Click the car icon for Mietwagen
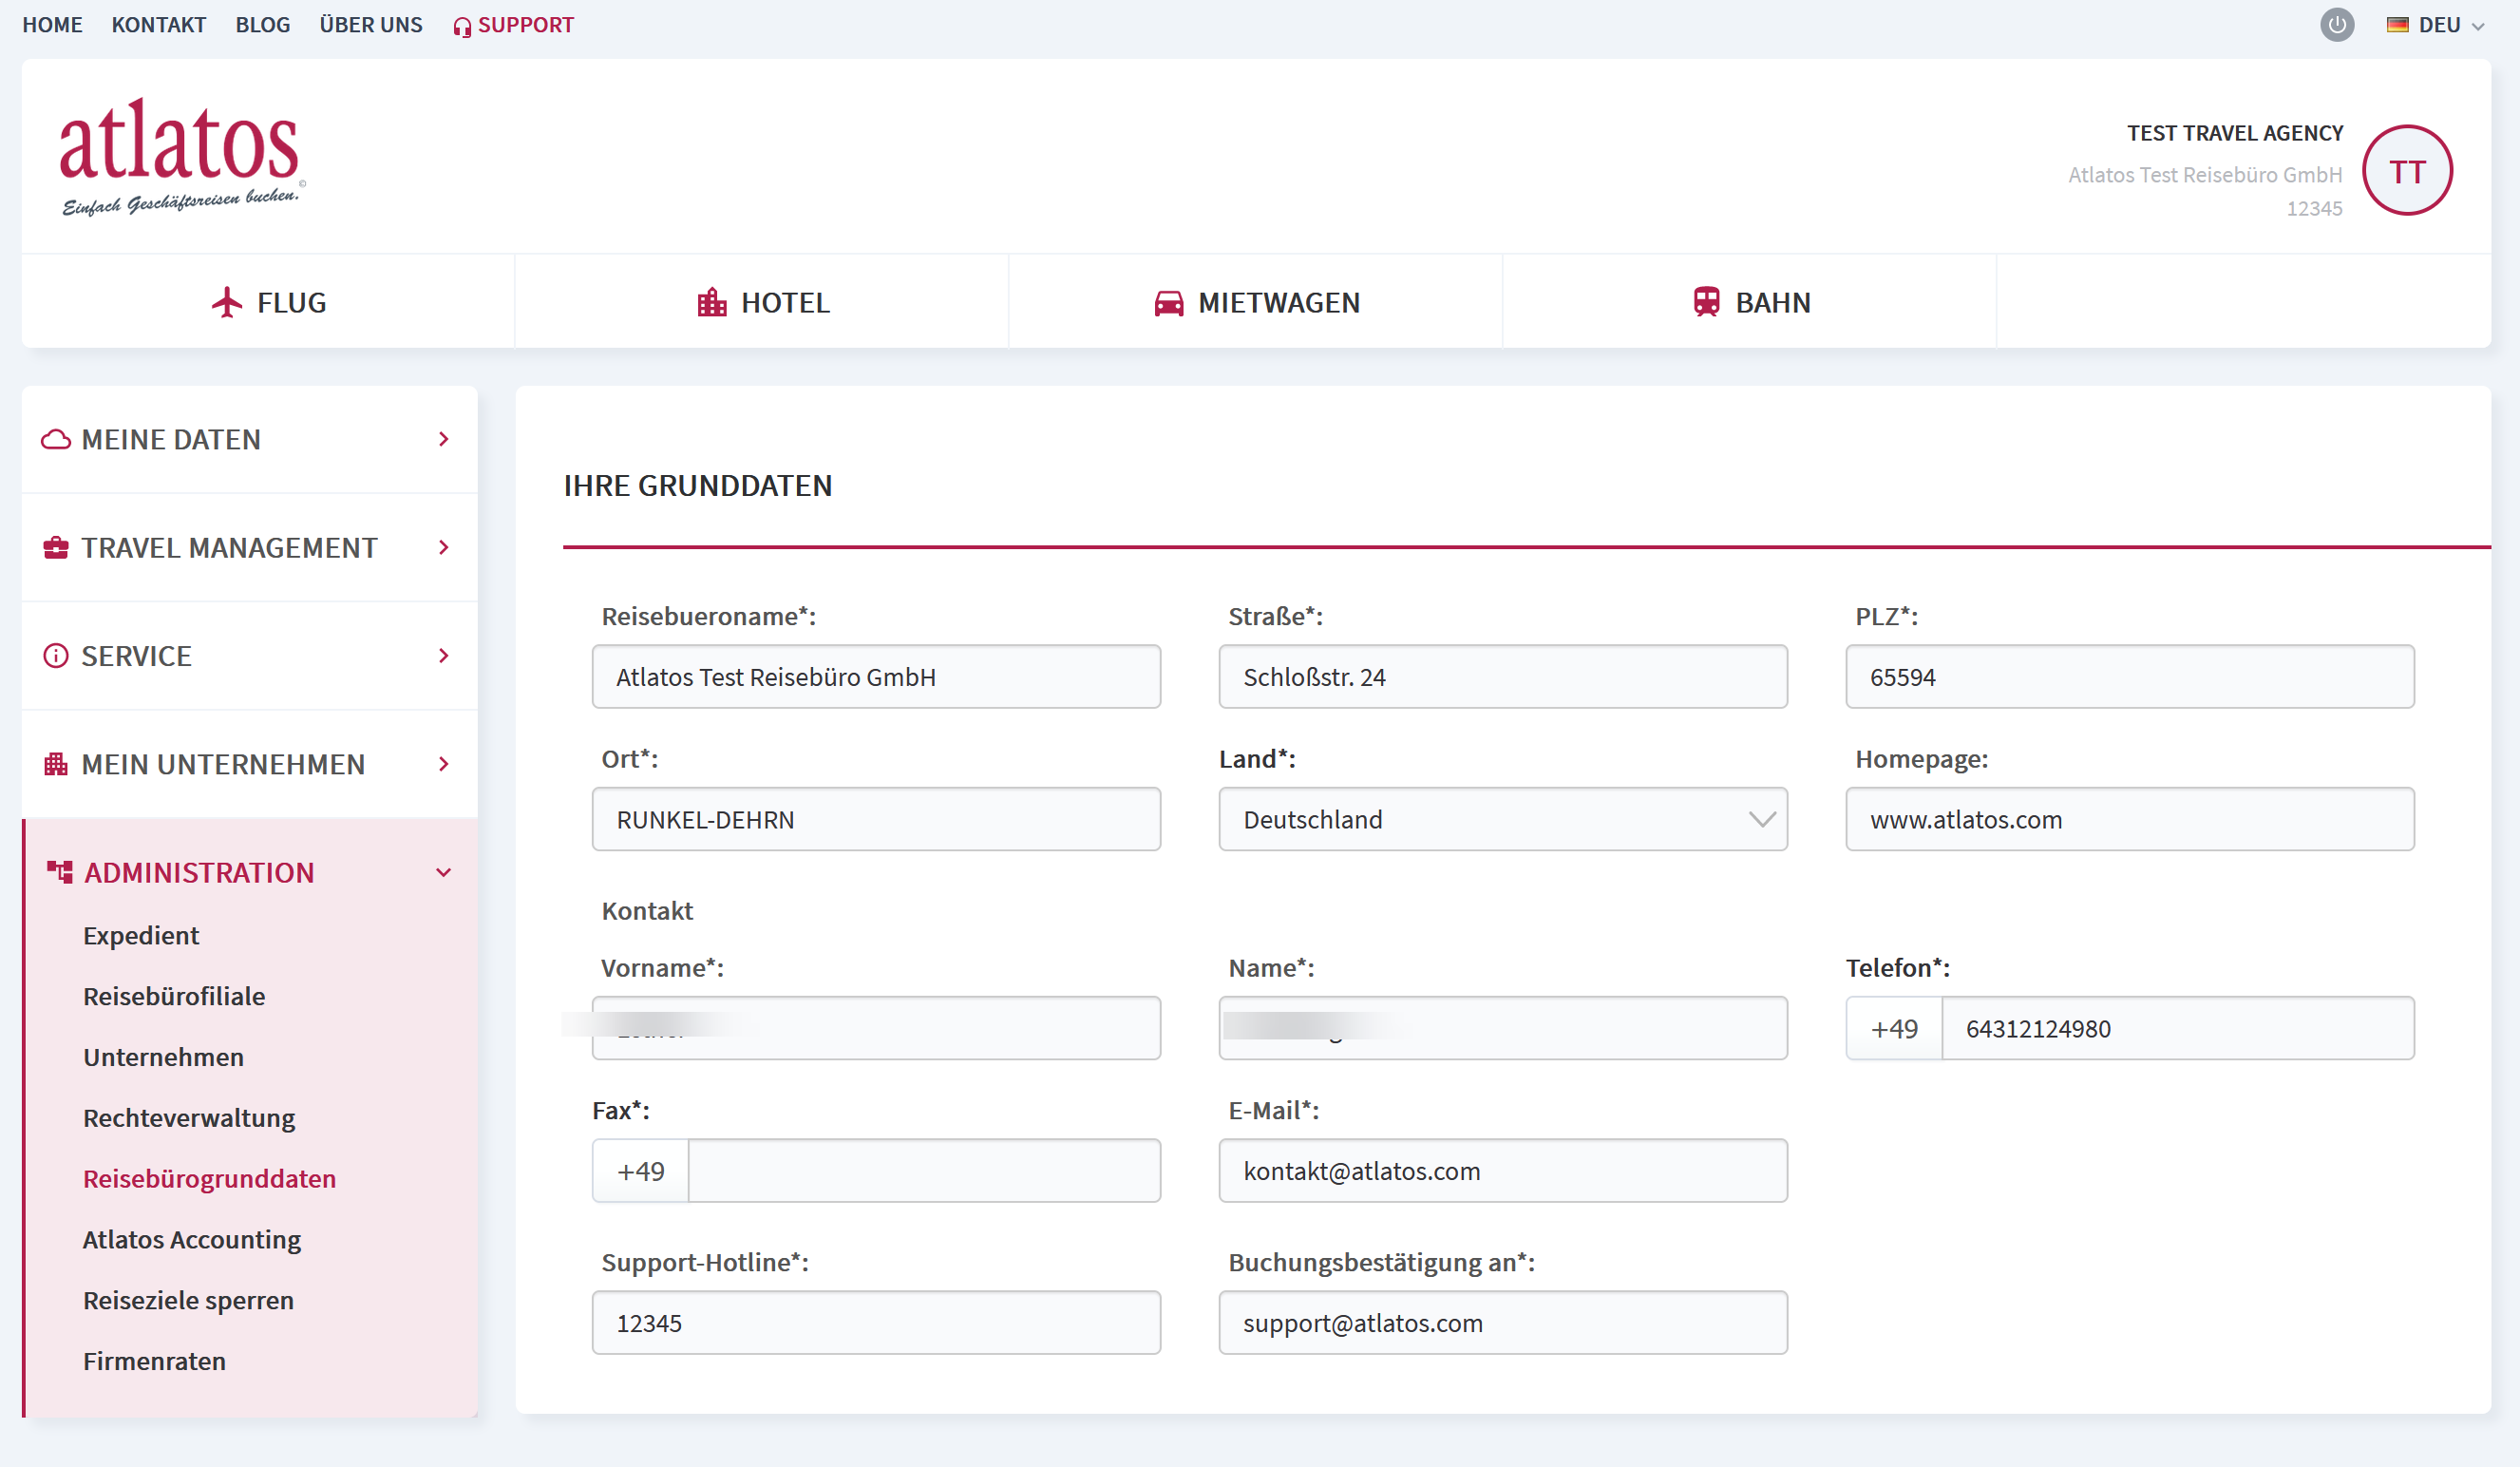 click(1168, 302)
